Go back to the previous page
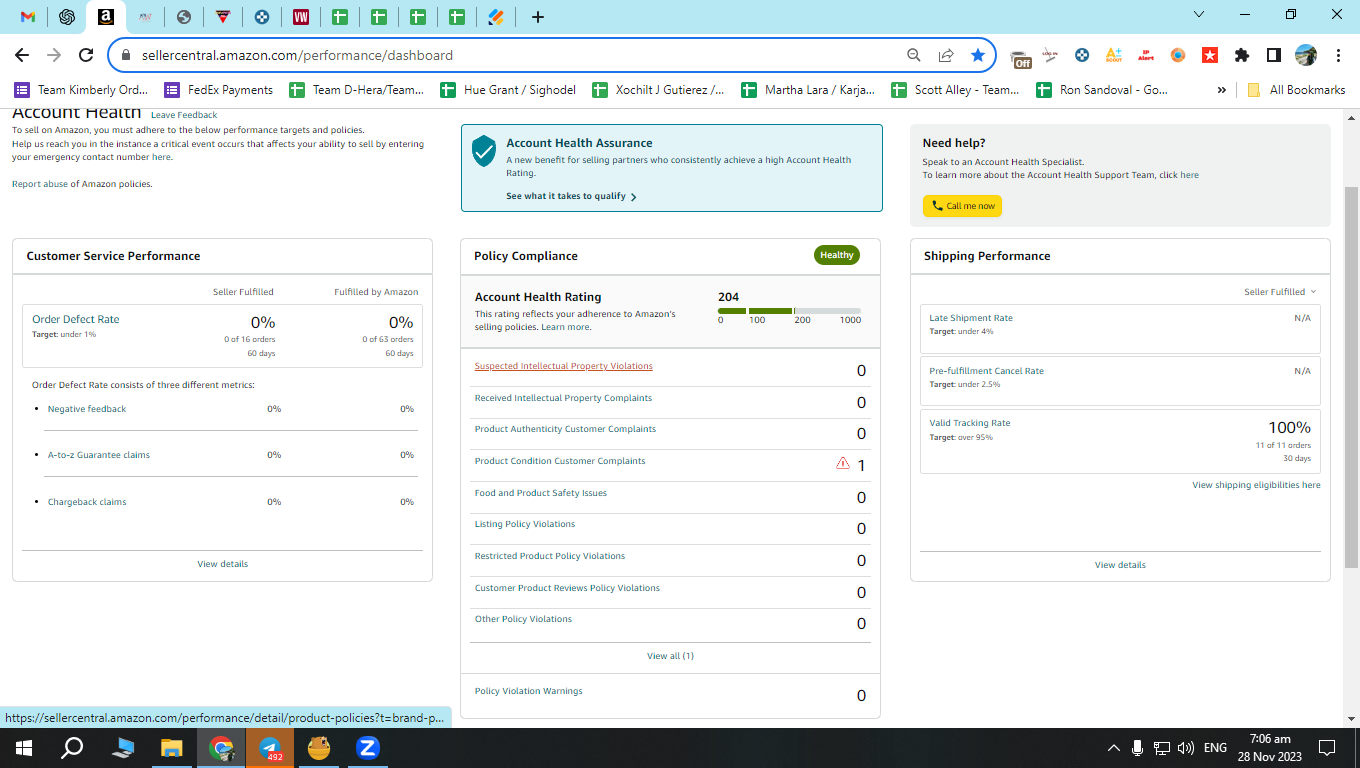The width and height of the screenshot is (1360, 768). (x=22, y=56)
